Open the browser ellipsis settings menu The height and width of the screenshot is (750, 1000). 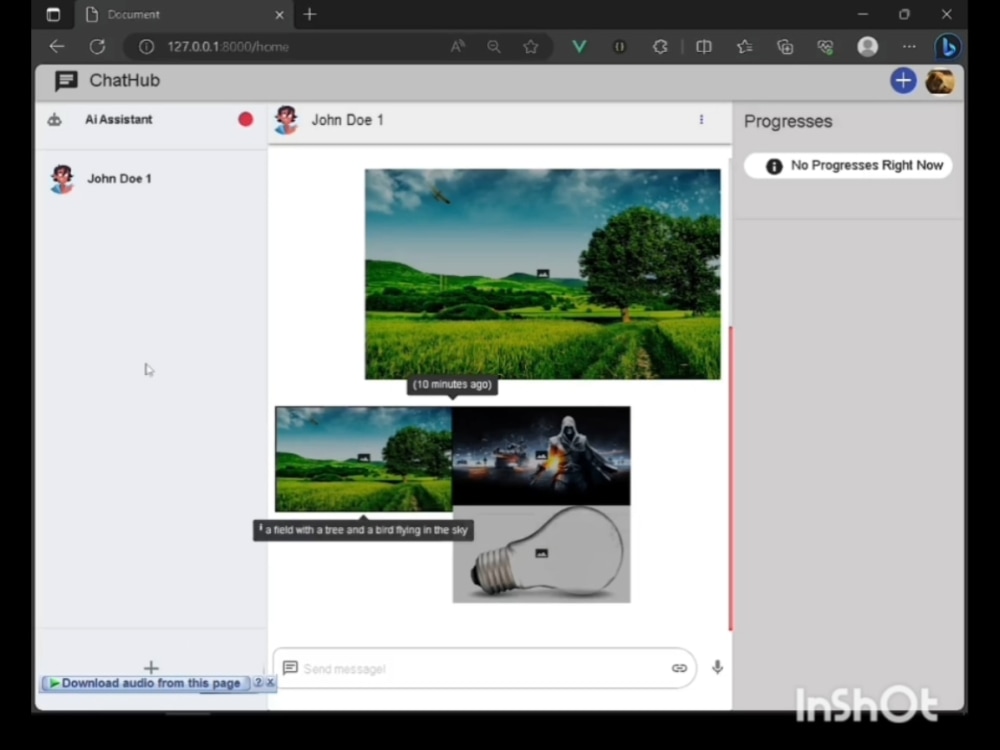pos(909,46)
